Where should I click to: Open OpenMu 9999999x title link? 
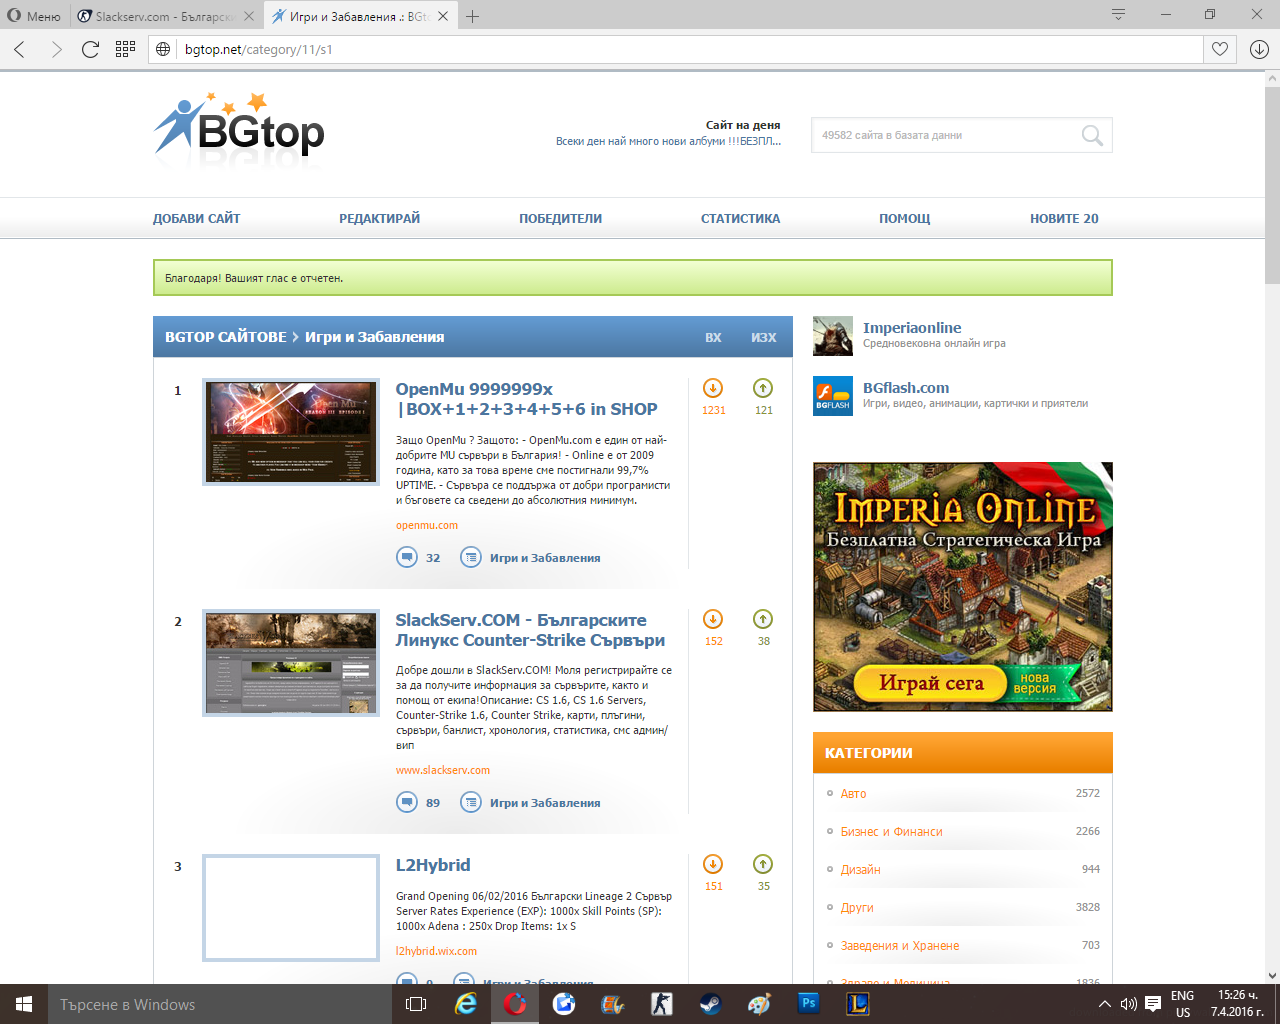pyautogui.click(x=526, y=399)
